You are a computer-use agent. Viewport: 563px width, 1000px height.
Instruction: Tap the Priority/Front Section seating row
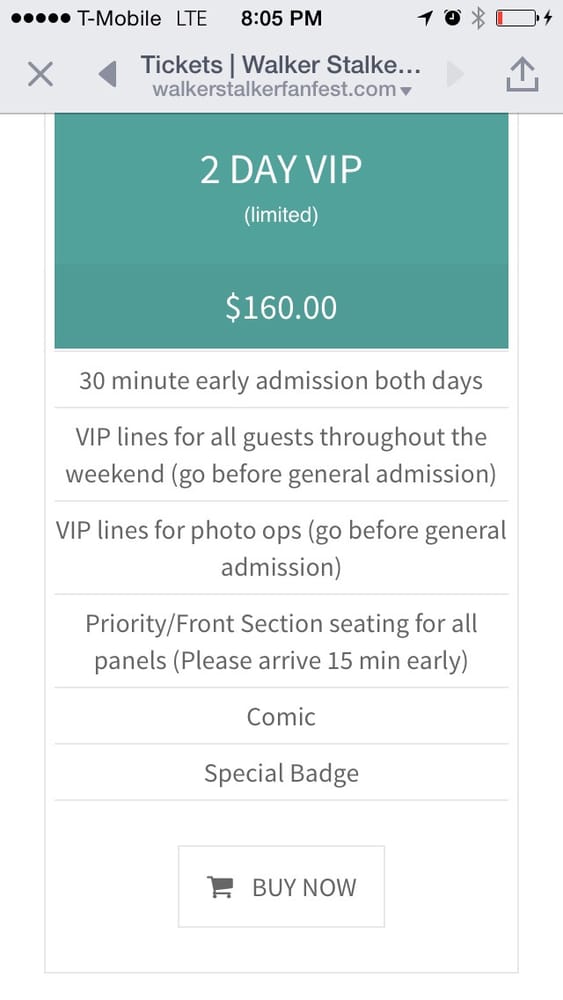pyautogui.click(x=281, y=642)
